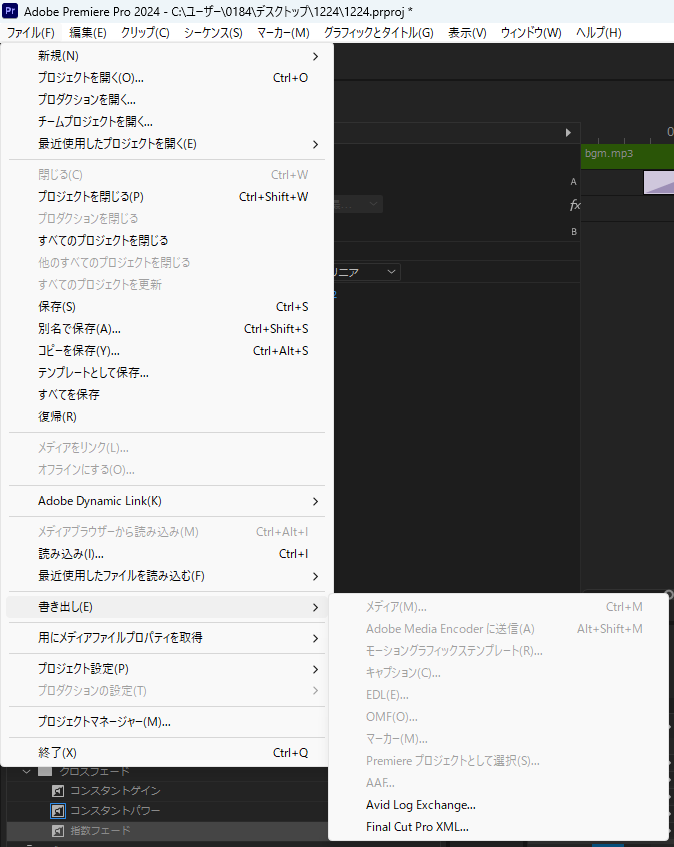
Task: Select 保存(S) from the File menu
Action: coord(57,306)
